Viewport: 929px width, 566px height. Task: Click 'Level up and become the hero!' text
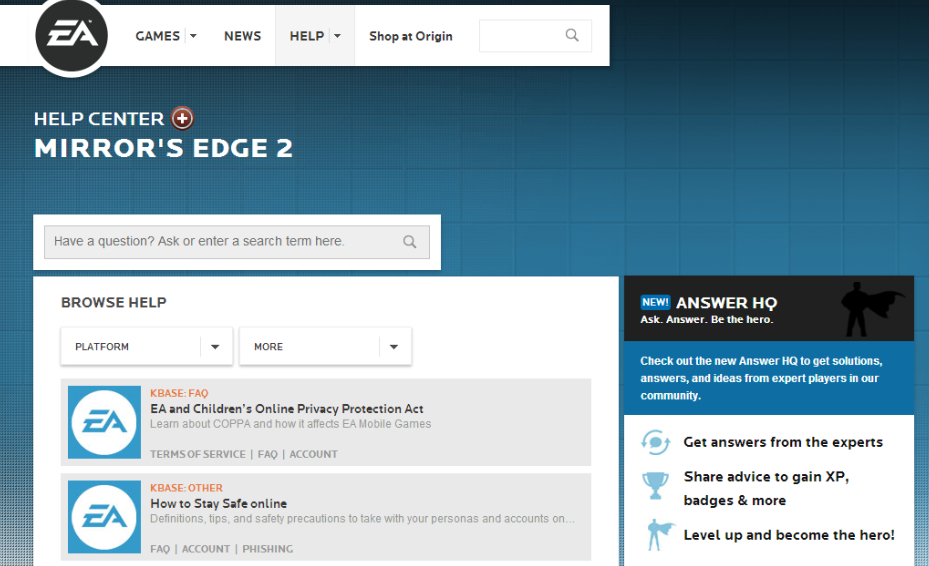[x=789, y=535]
